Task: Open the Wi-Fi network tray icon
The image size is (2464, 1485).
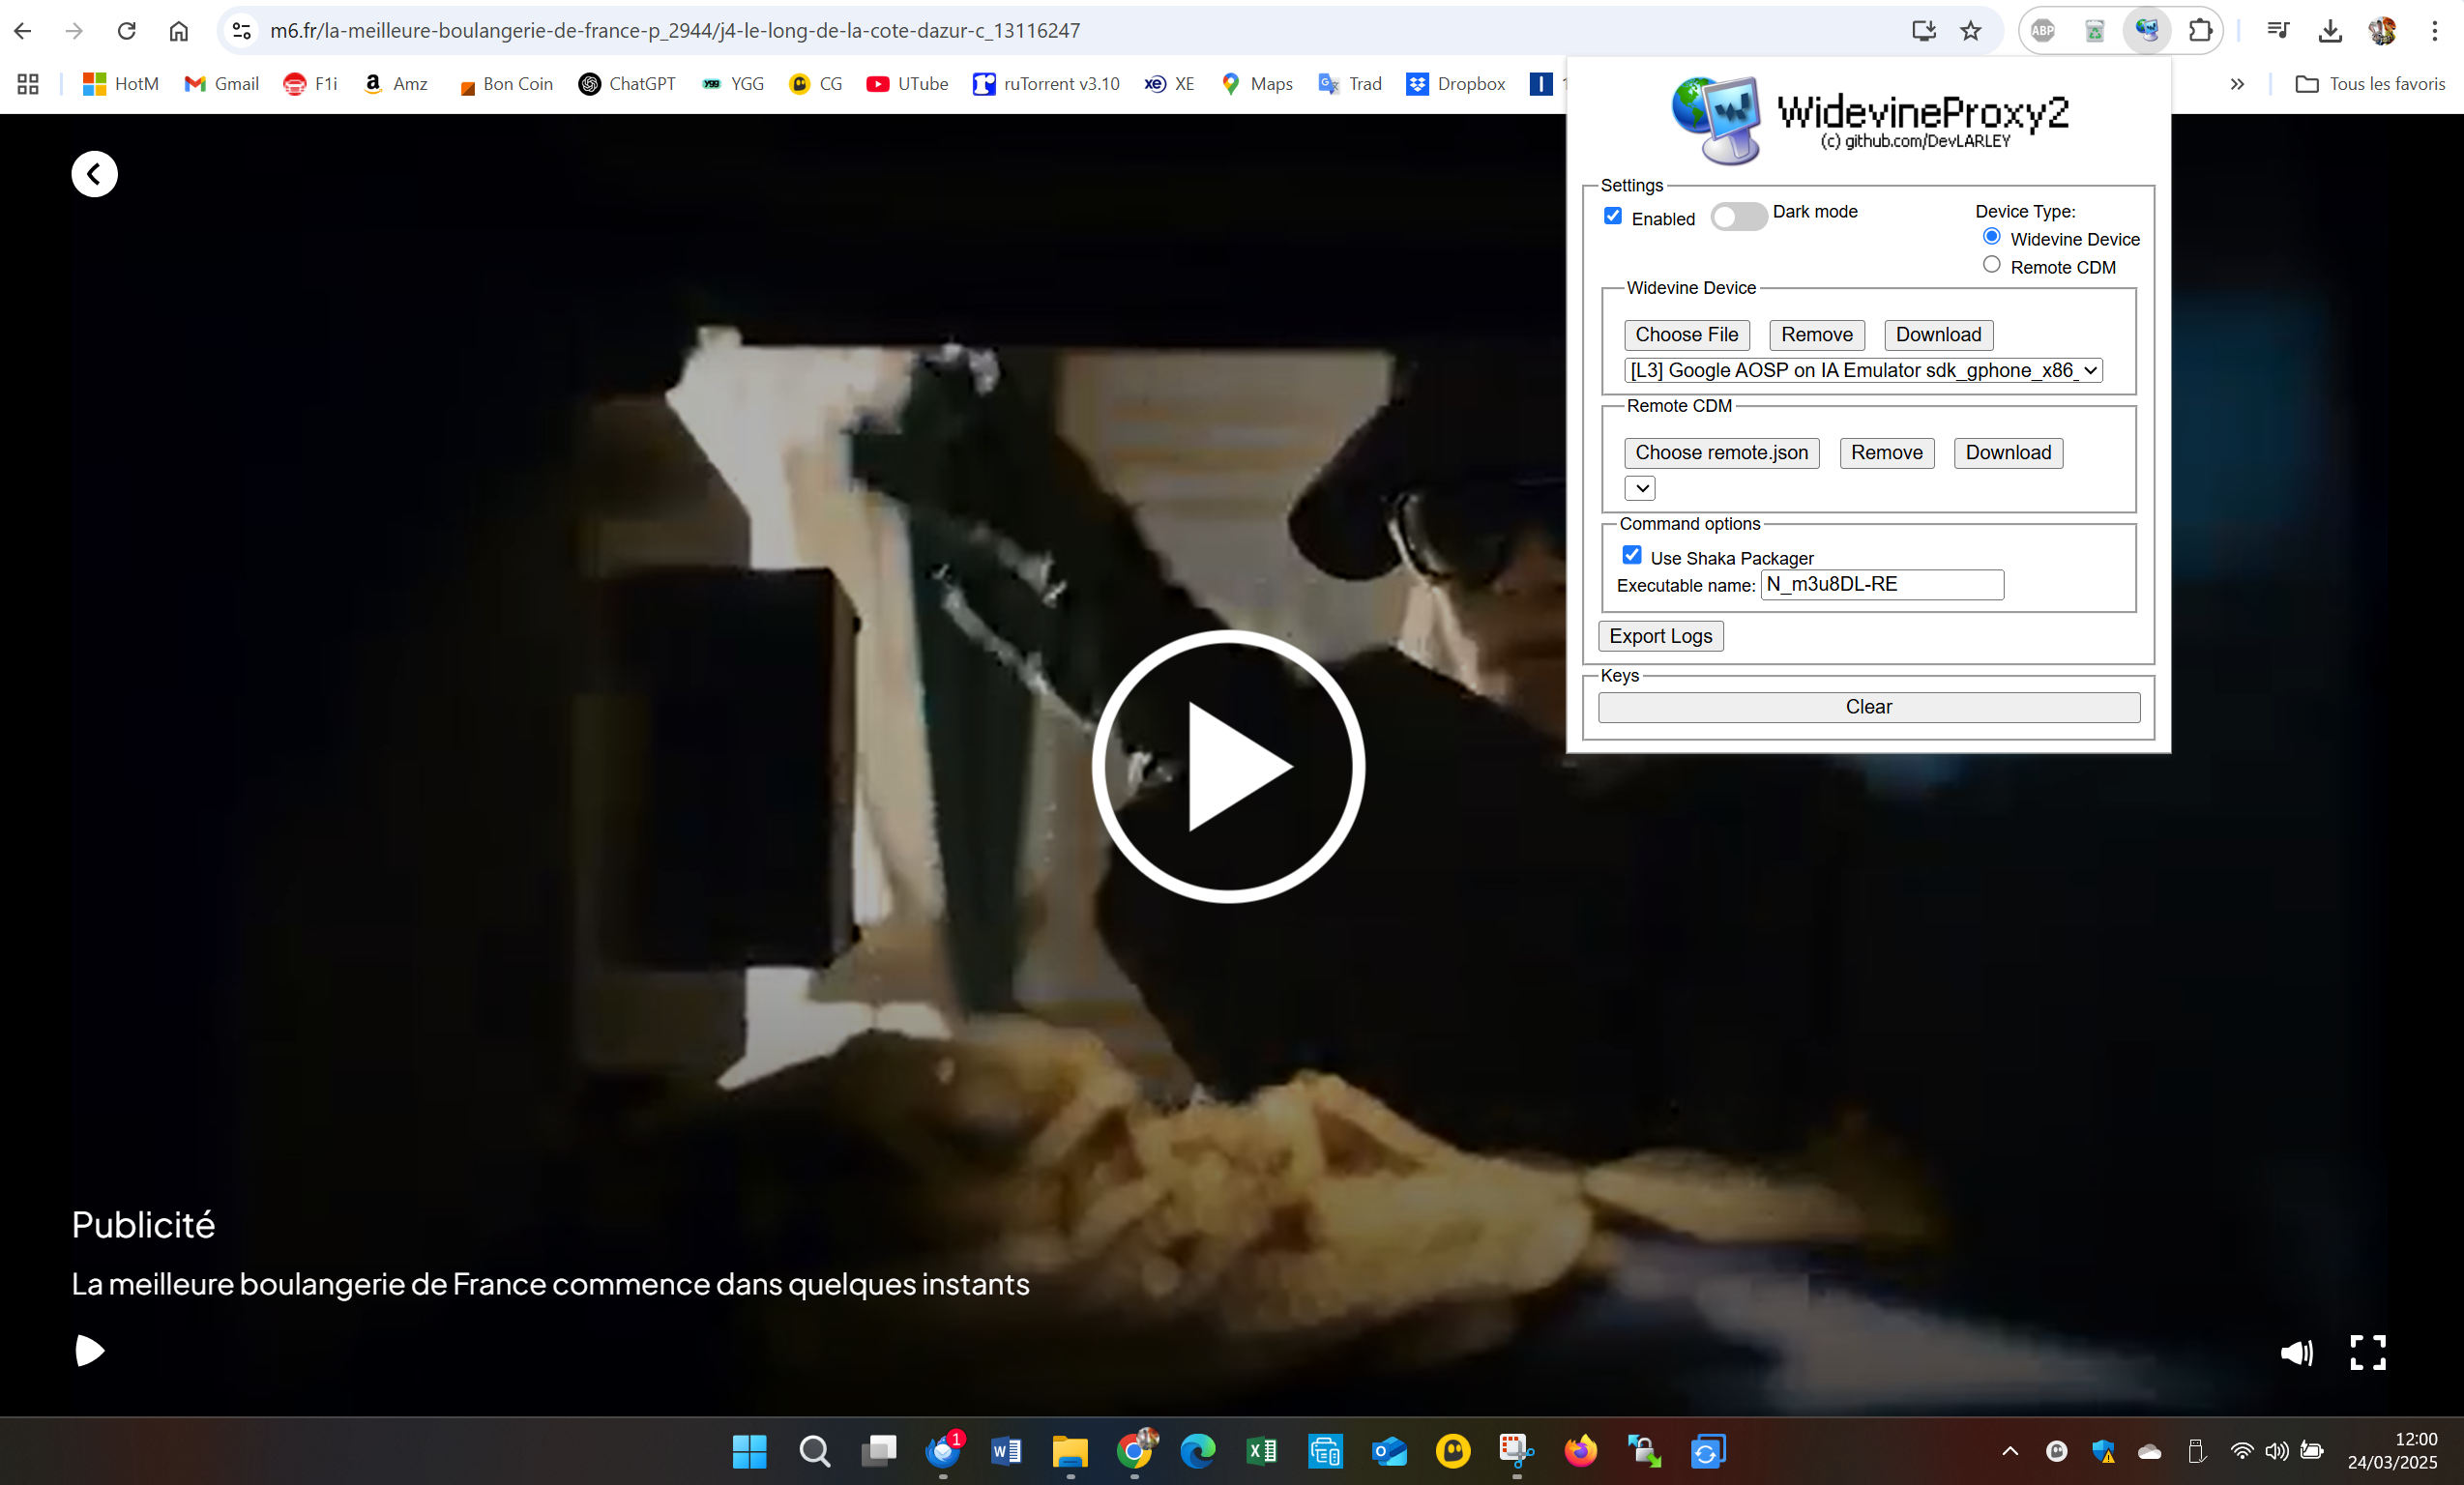Action: pos(2241,1451)
